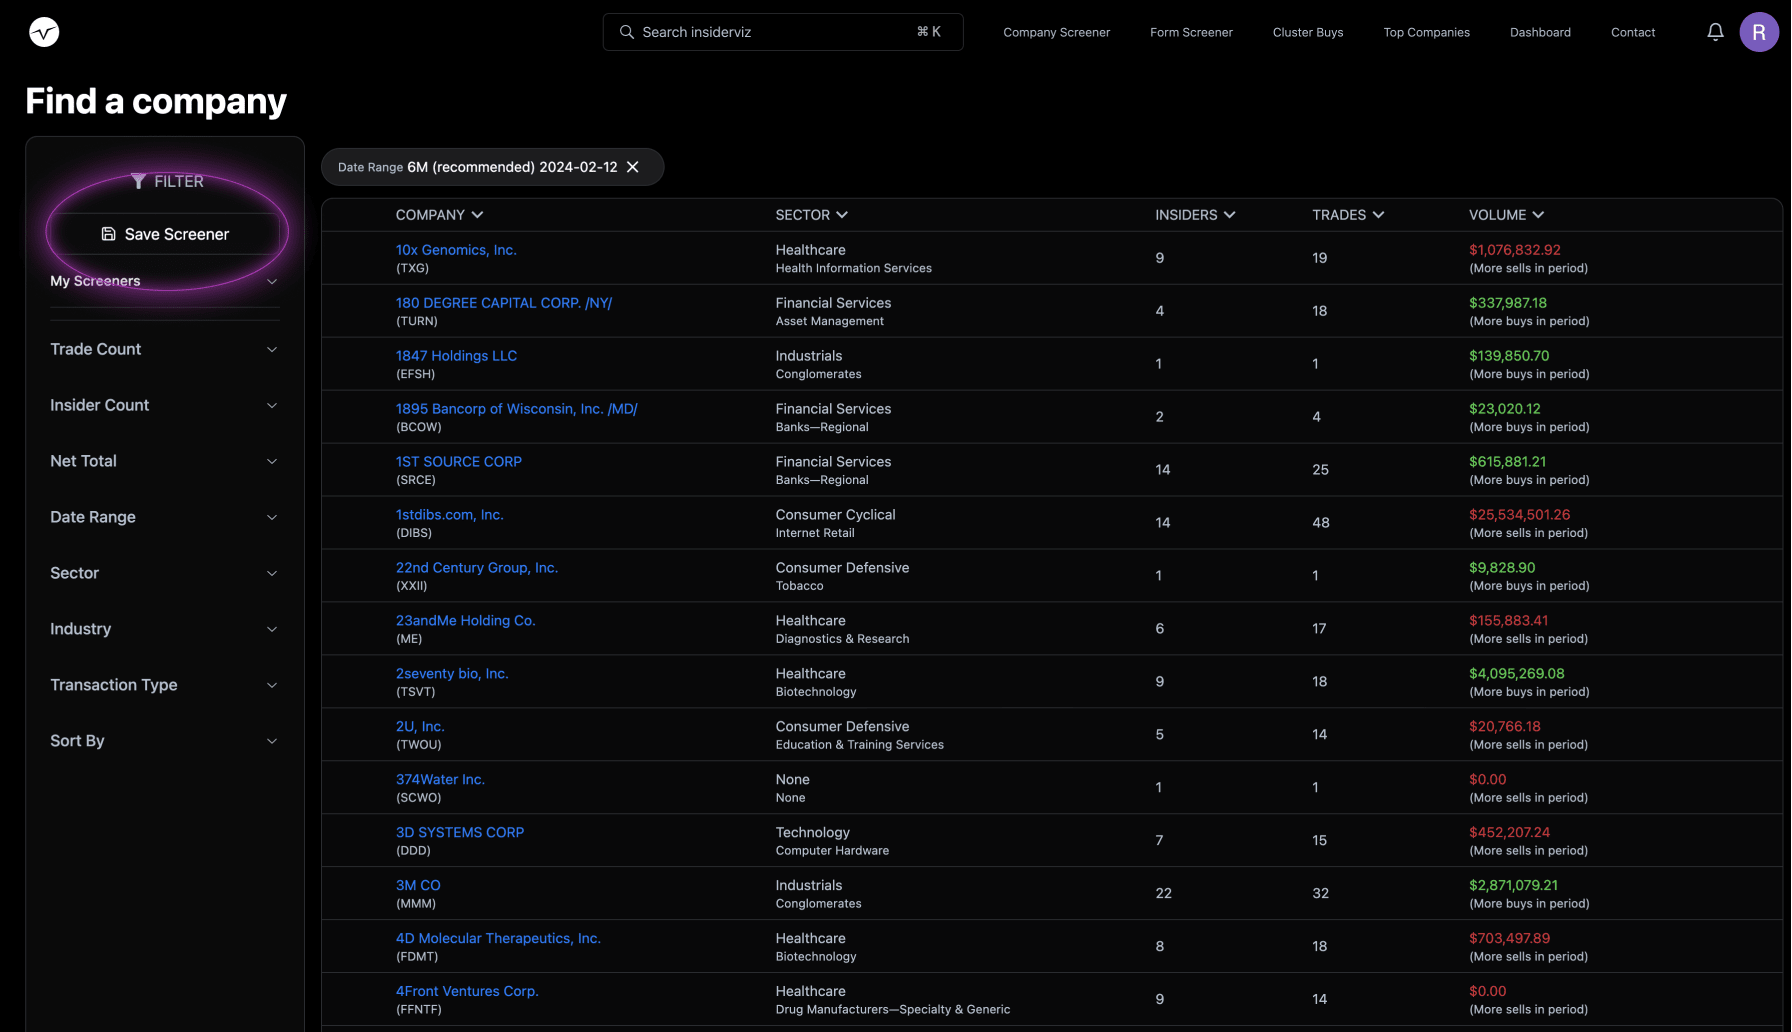Sort by the VOLUME column header
This screenshot has width=1792, height=1032.
point(1506,215)
